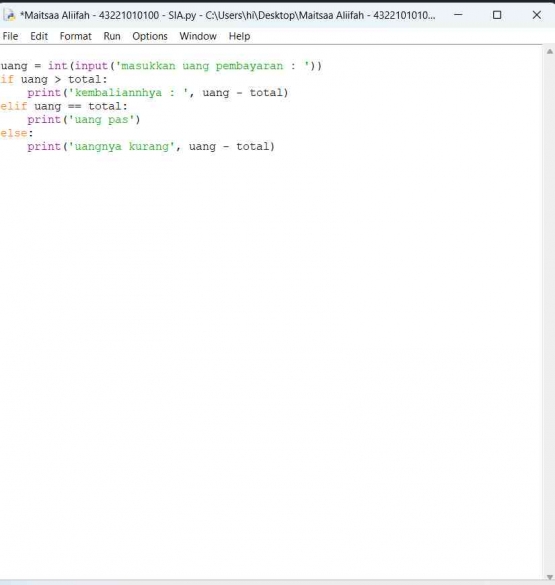Click the Python IDLE file icon in title bar

9,15
